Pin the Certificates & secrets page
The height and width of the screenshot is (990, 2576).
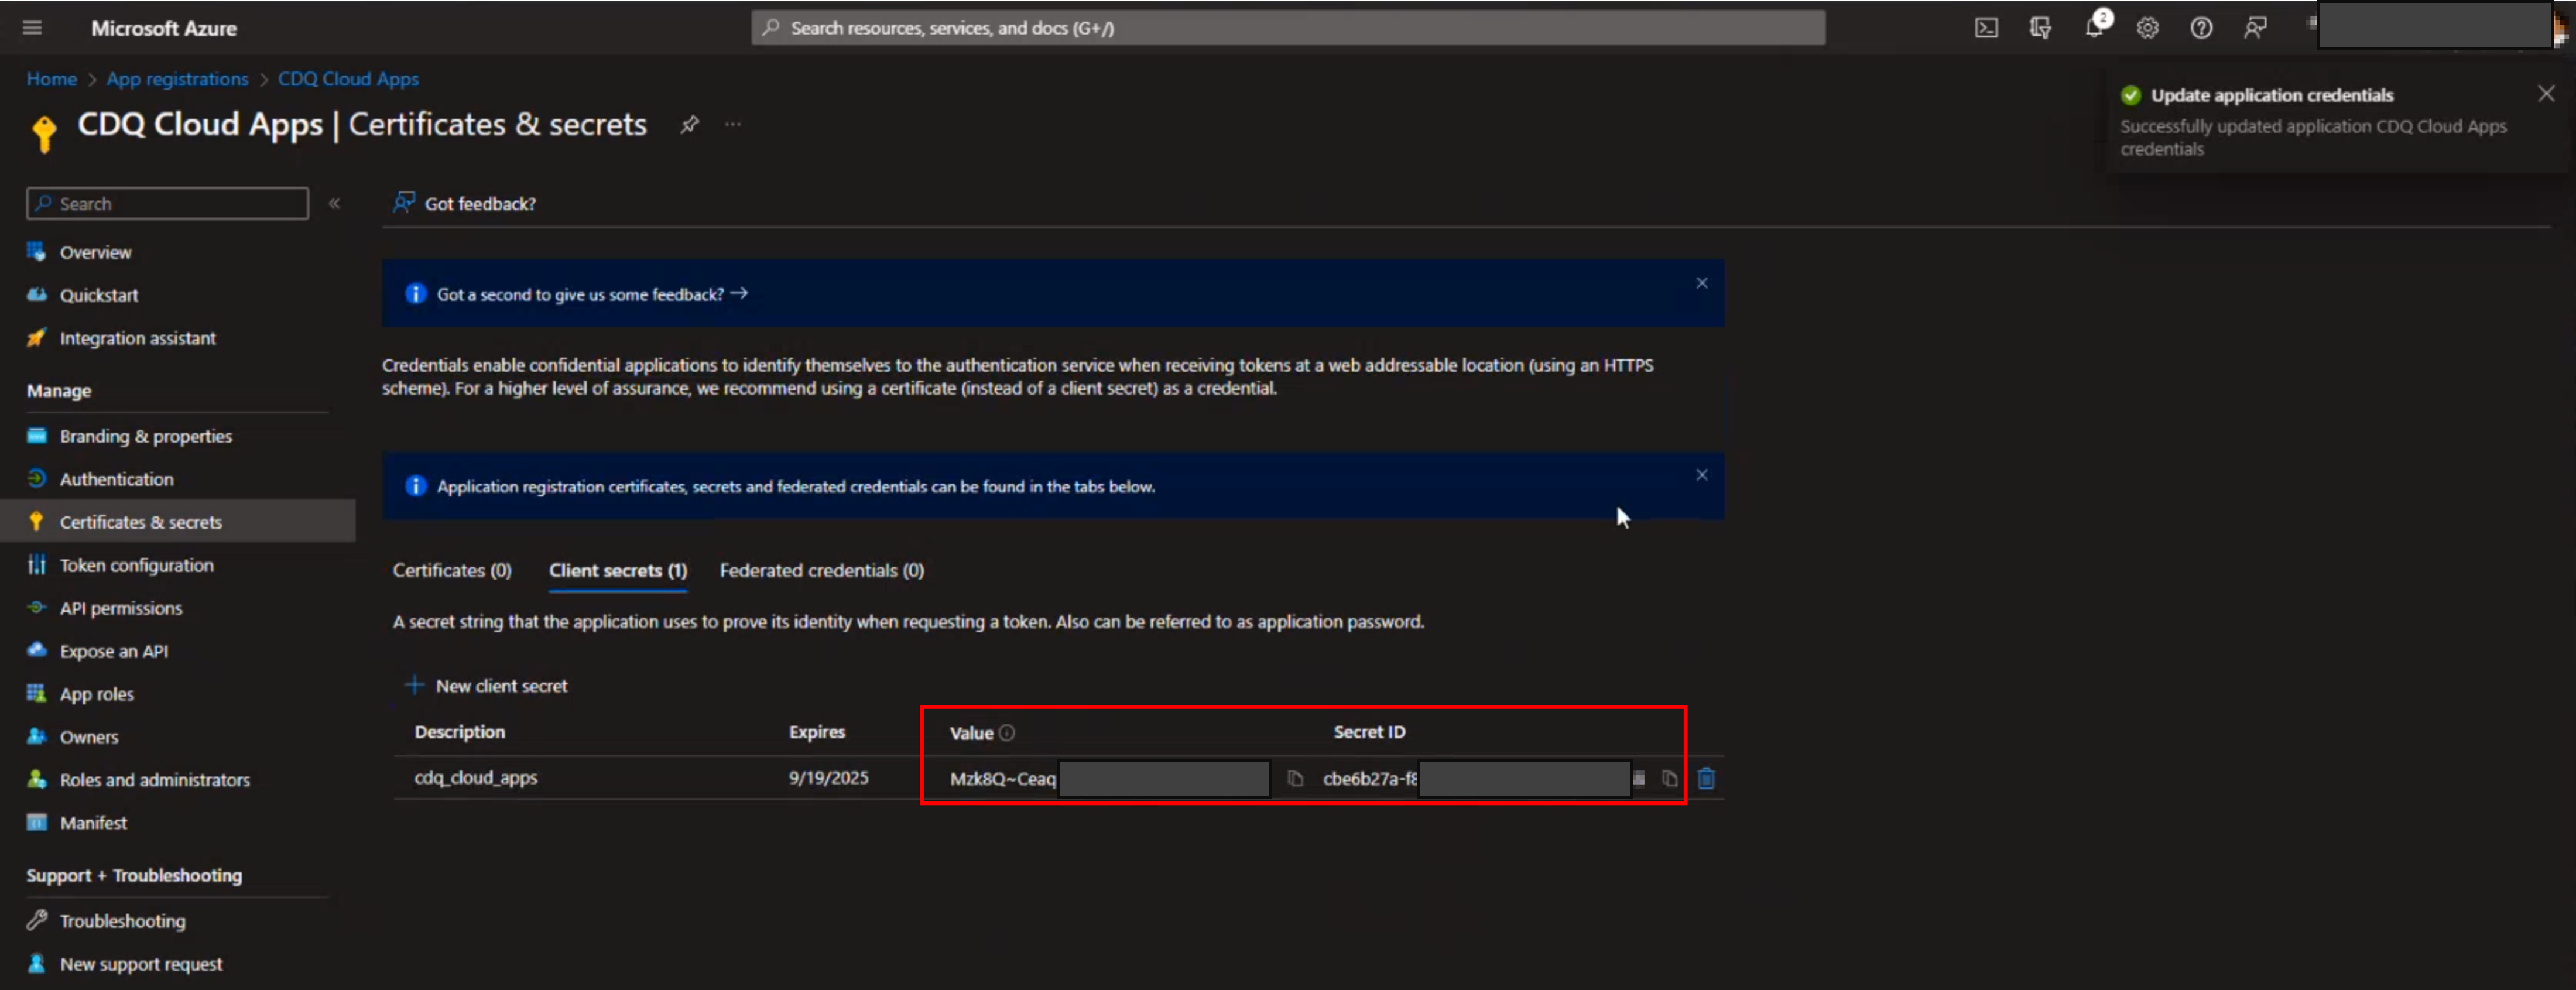click(x=689, y=125)
